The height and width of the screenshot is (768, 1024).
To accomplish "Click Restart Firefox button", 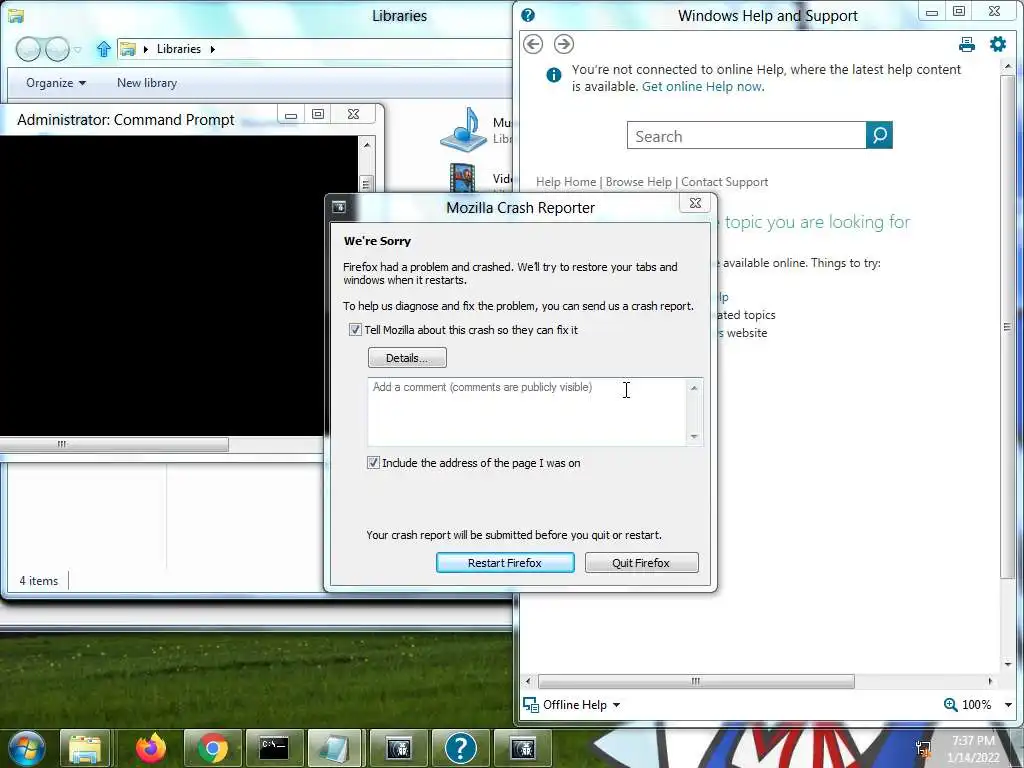I will (505, 563).
